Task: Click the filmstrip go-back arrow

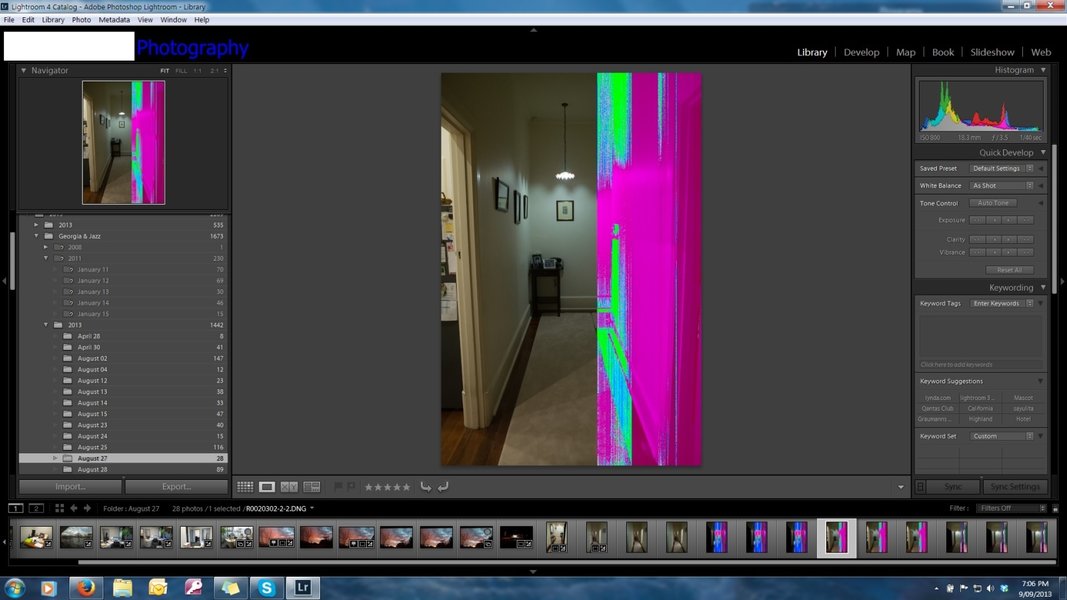Action: click(74, 508)
